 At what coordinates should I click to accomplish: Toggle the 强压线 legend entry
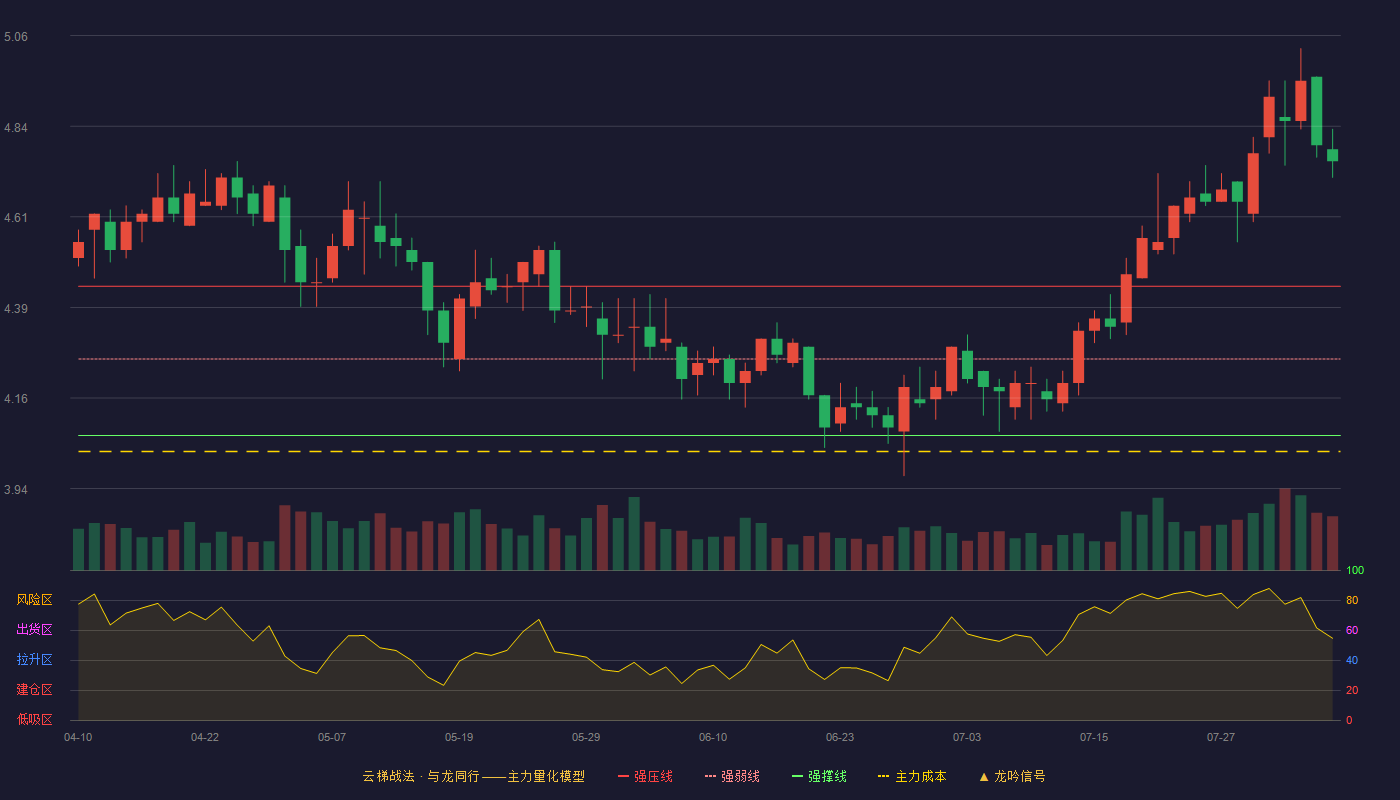click(645, 776)
